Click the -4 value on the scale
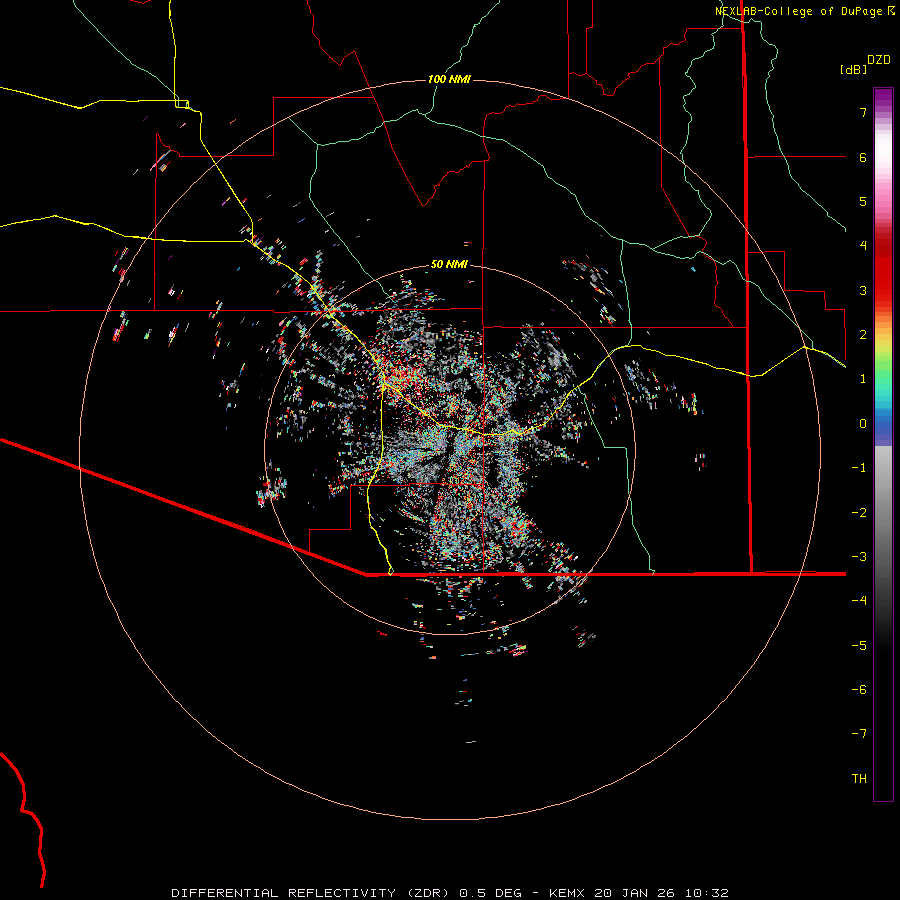 click(859, 600)
